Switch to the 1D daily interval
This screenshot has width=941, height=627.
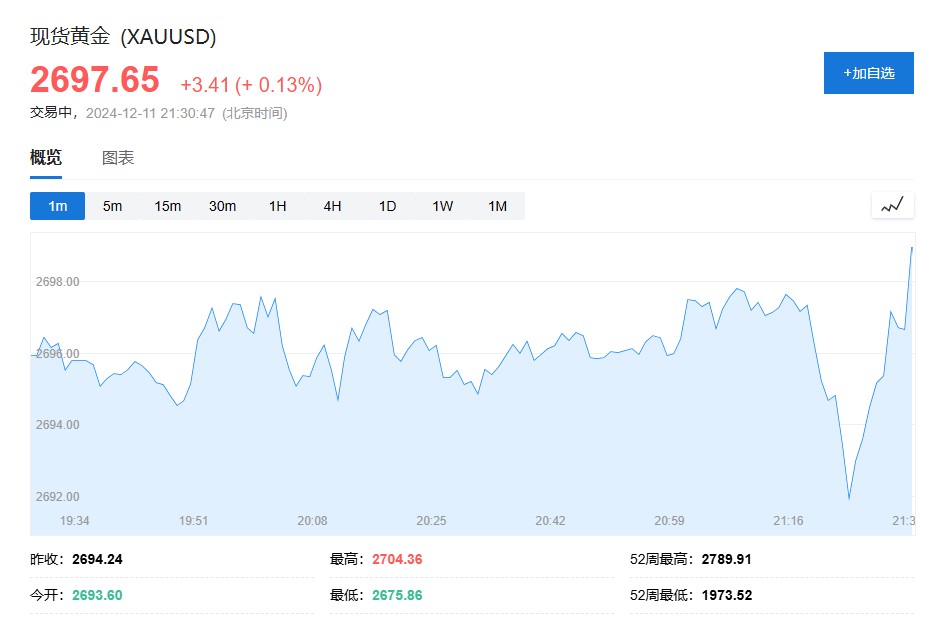[x=387, y=206]
